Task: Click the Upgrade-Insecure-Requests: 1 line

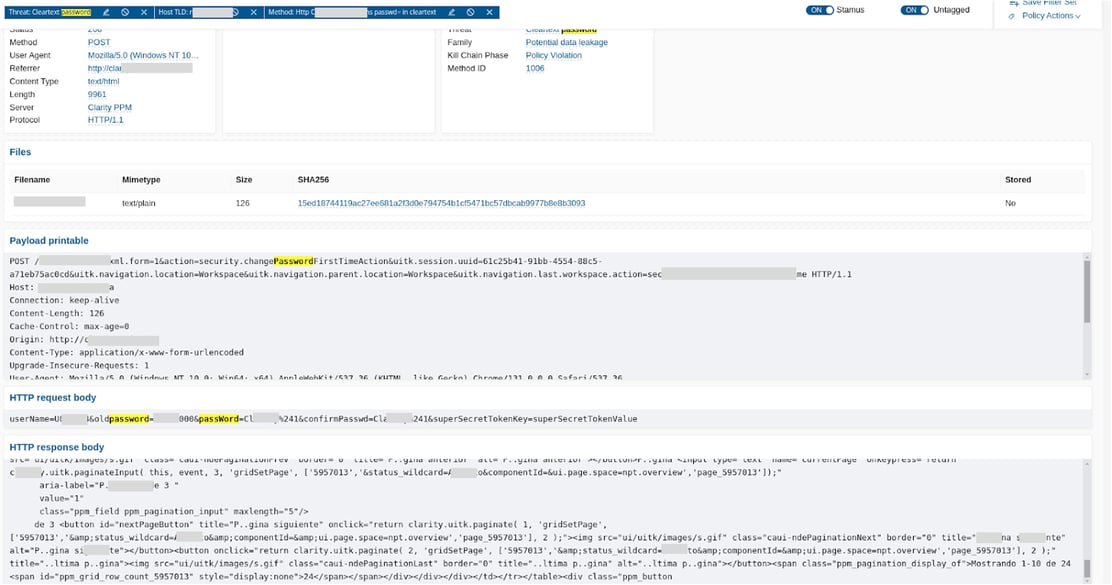Action: pyautogui.click(x=79, y=365)
